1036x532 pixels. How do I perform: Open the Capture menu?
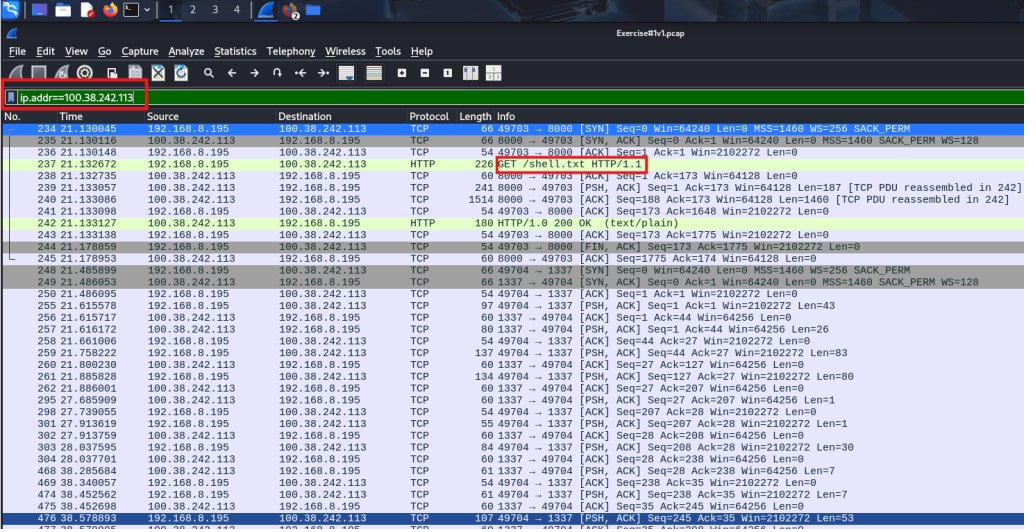tap(139, 51)
